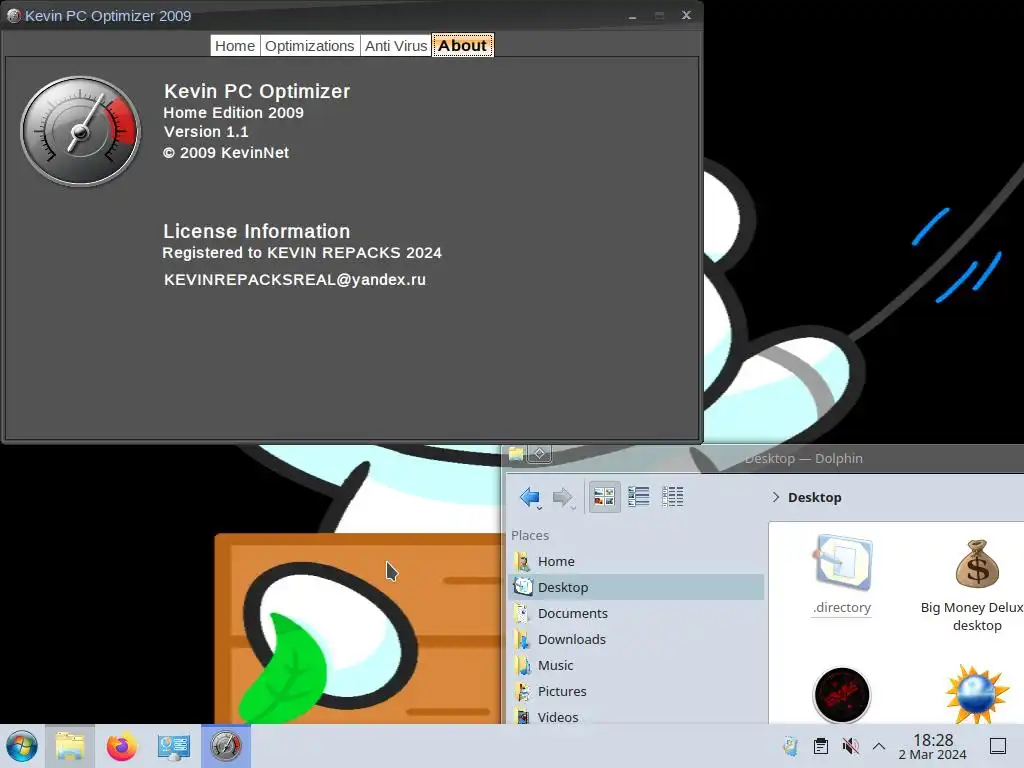Click the © 2009 KevinNet text
Viewport: 1024px width, 768px height.
[x=226, y=153]
